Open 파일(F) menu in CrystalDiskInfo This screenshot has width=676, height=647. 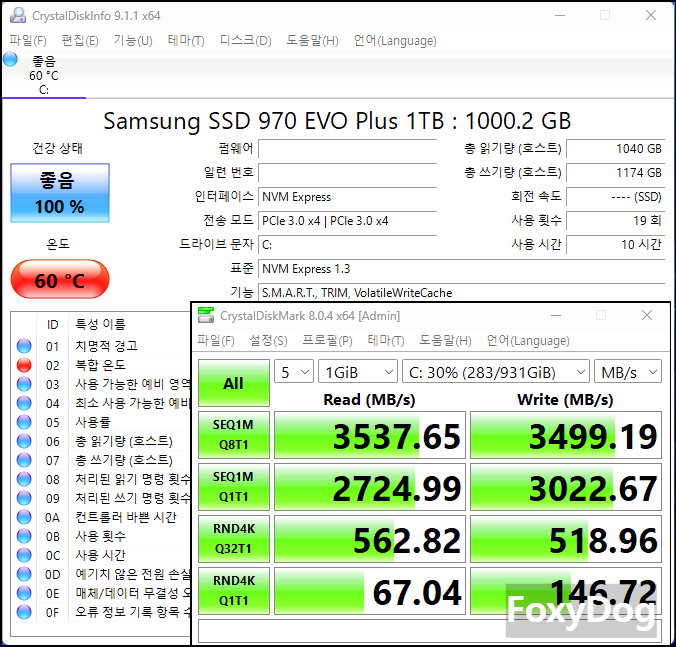coord(28,41)
